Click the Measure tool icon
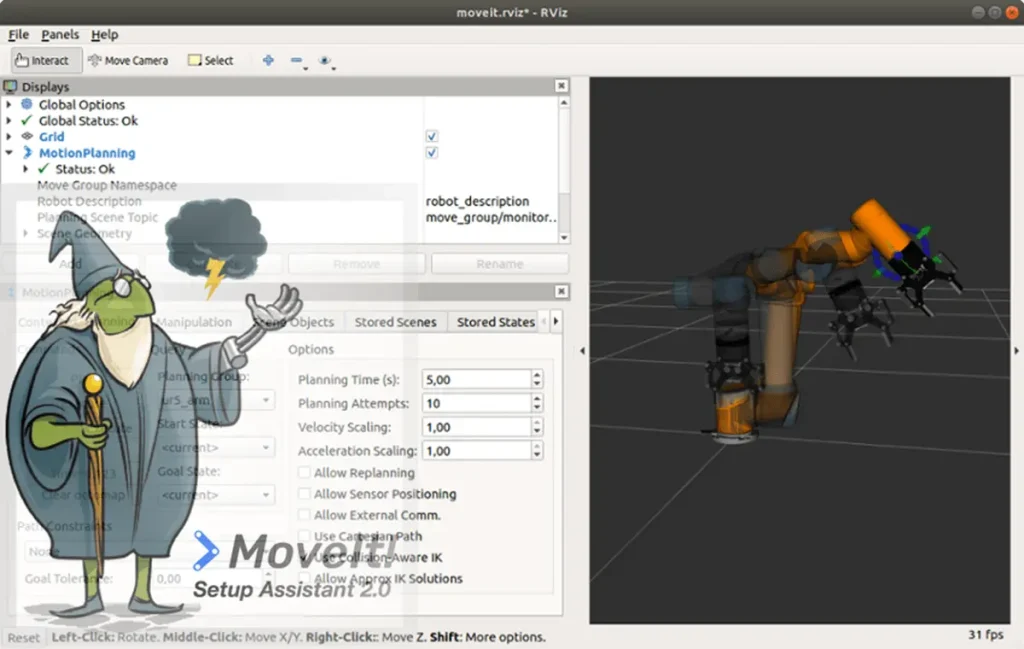 pyautogui.click(x=296, y=61)
